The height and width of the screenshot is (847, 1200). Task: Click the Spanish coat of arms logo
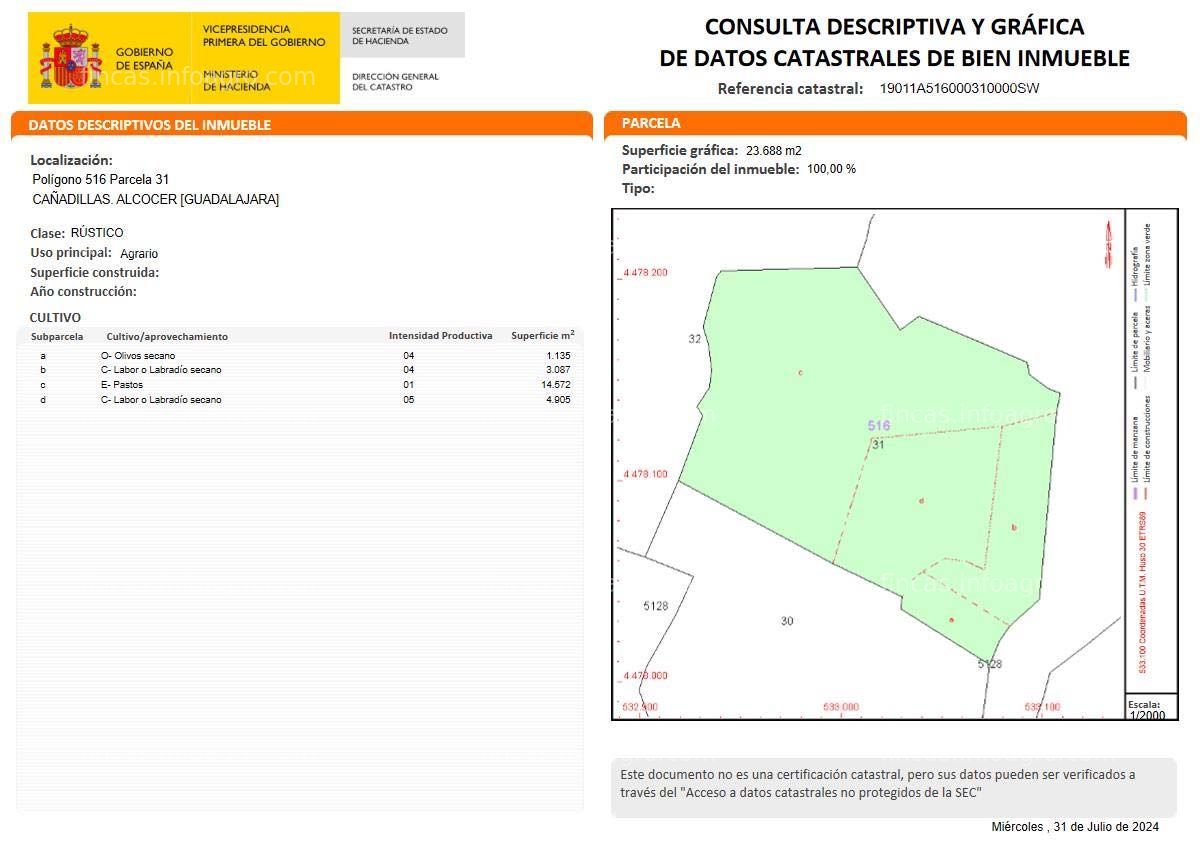(71, 59)
